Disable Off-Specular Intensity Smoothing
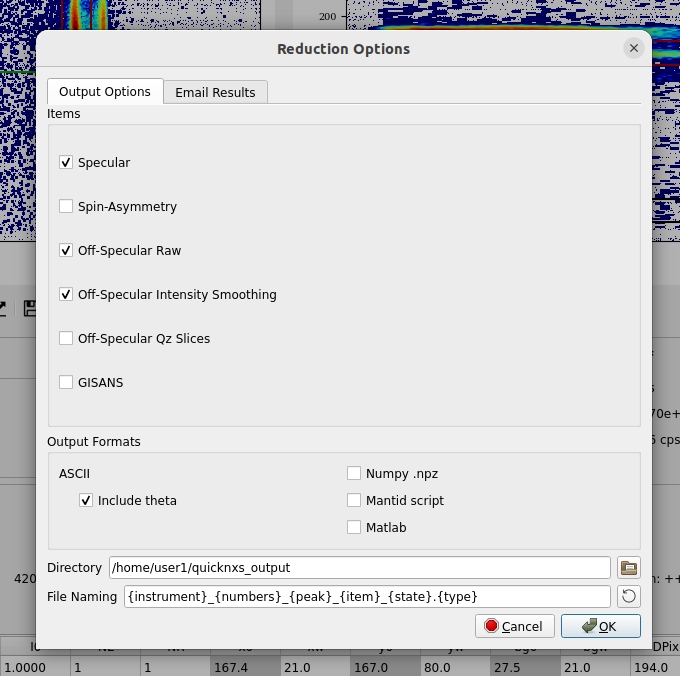This screenshot has height=676, width=680. click(66, 294)
